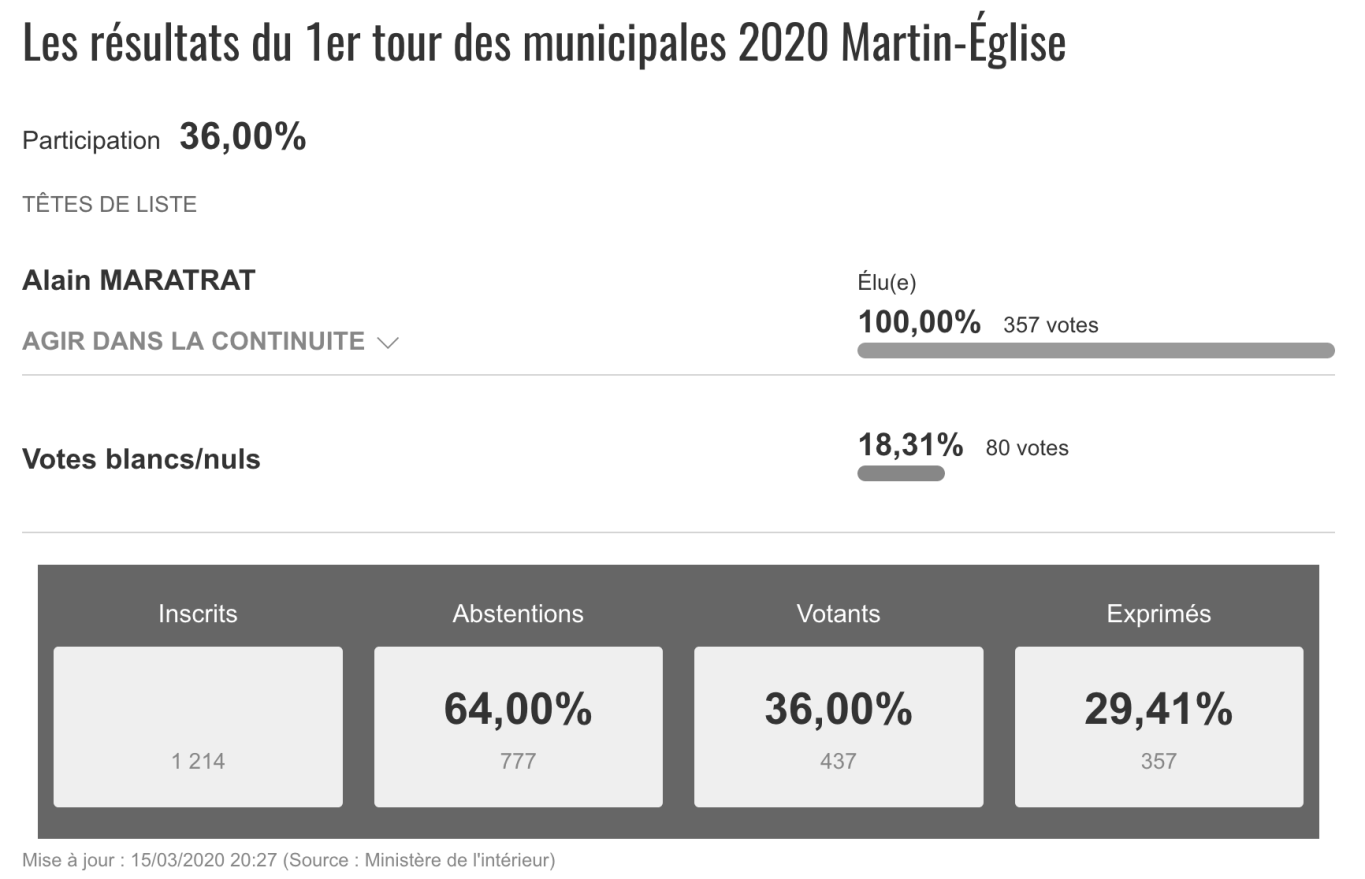This screenshot has width=1365, height=879.
Task: Click the 80 votes count
Action: click(x=1026, y=448)
